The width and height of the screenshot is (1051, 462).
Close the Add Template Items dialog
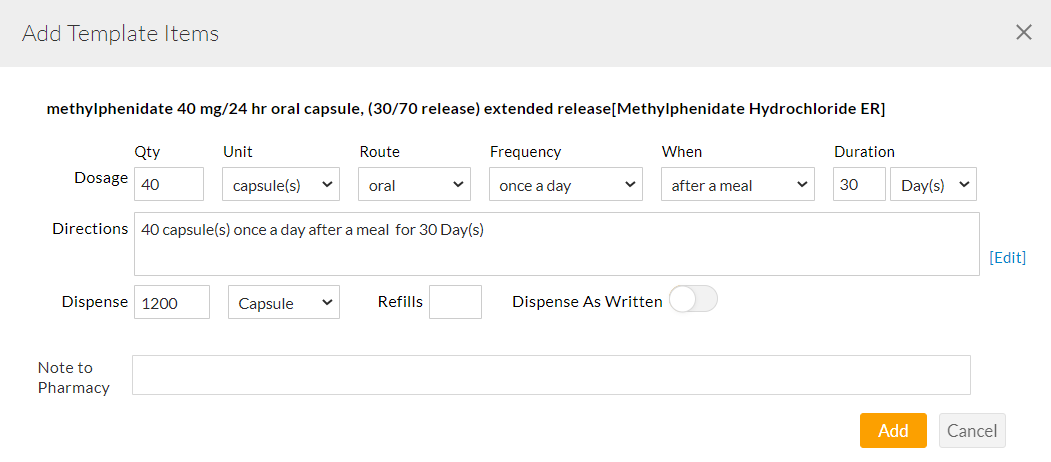click(x=1023, y=33)
